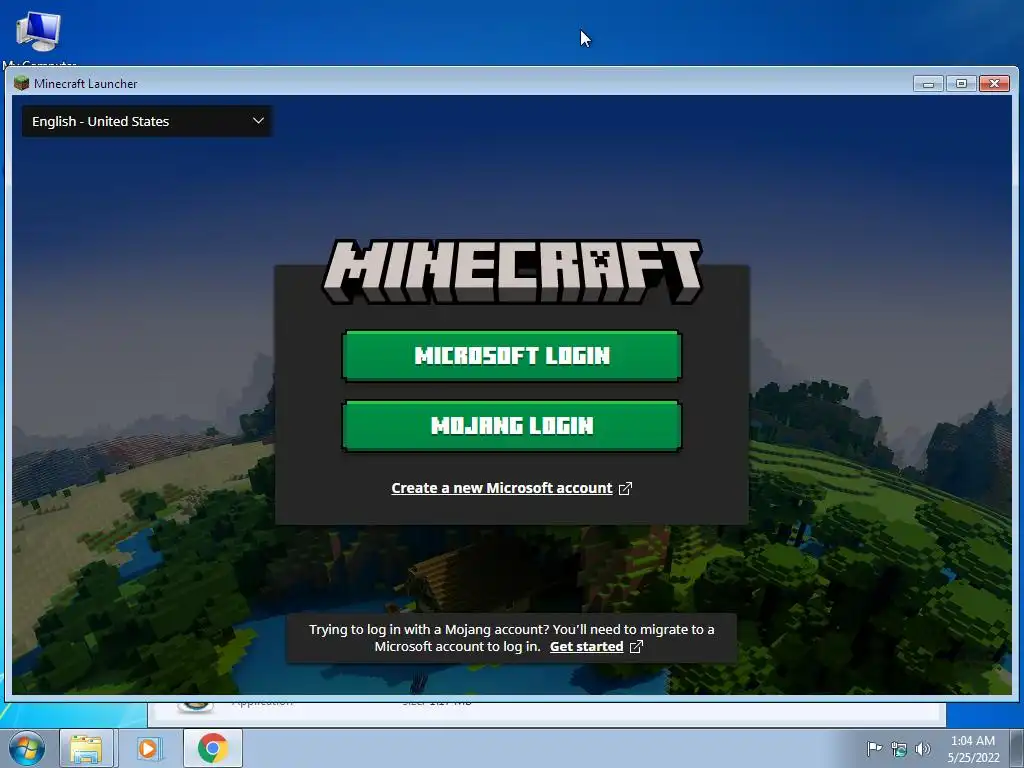Click external link icon beside Get started

(x=636, y=647)
